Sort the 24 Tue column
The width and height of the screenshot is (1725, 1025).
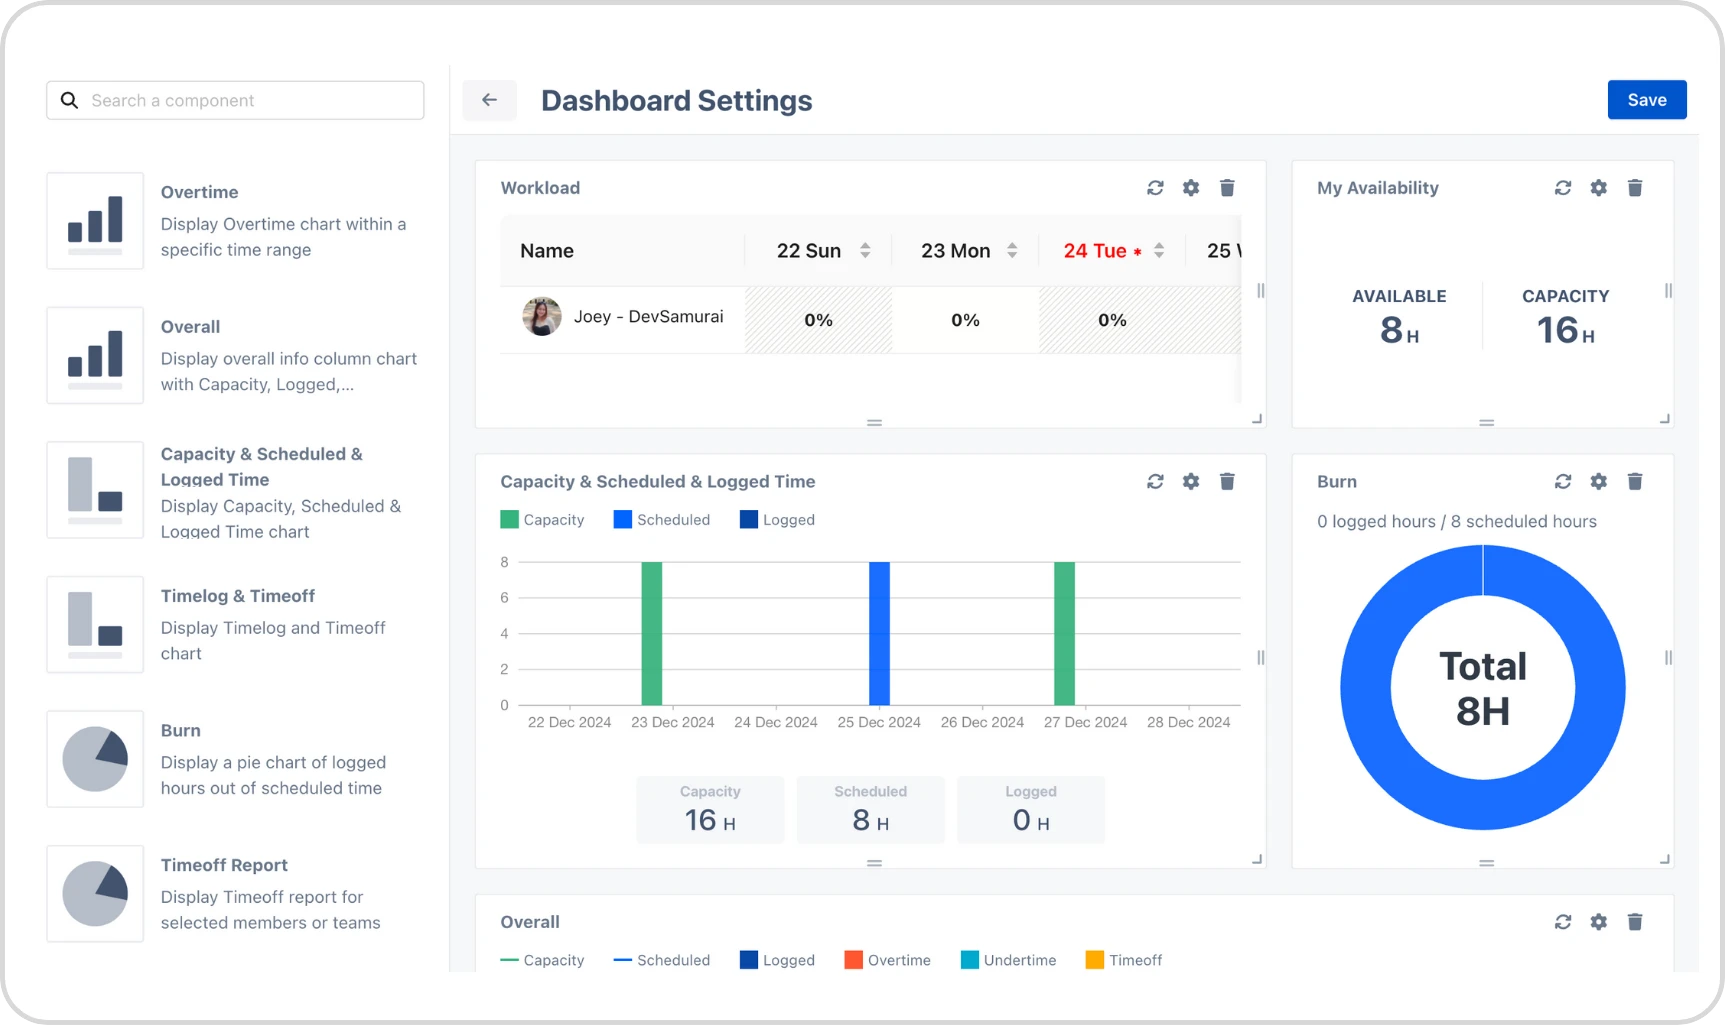pos(1158,250)
